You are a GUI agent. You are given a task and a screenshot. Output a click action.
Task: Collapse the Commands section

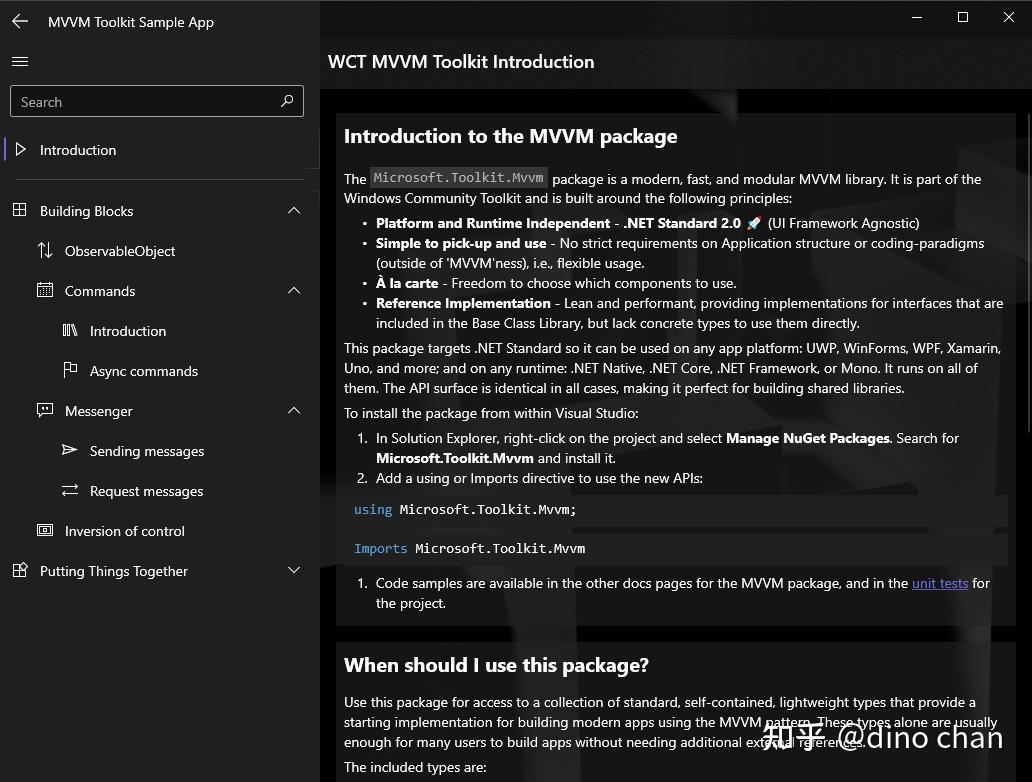(x=293, y=290)
